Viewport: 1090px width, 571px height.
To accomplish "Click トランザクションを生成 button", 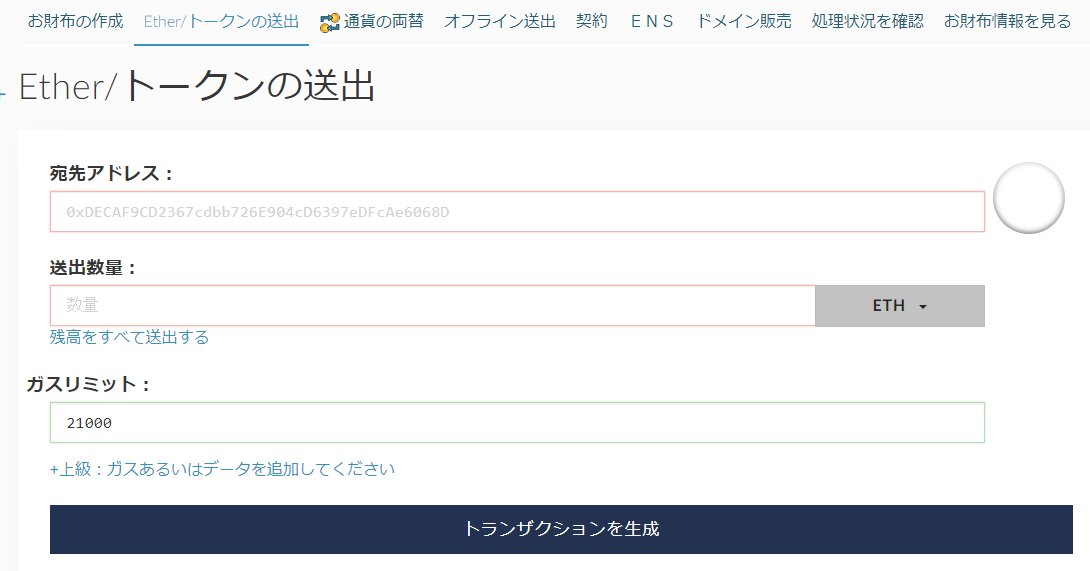I will (x=561, y=529).
